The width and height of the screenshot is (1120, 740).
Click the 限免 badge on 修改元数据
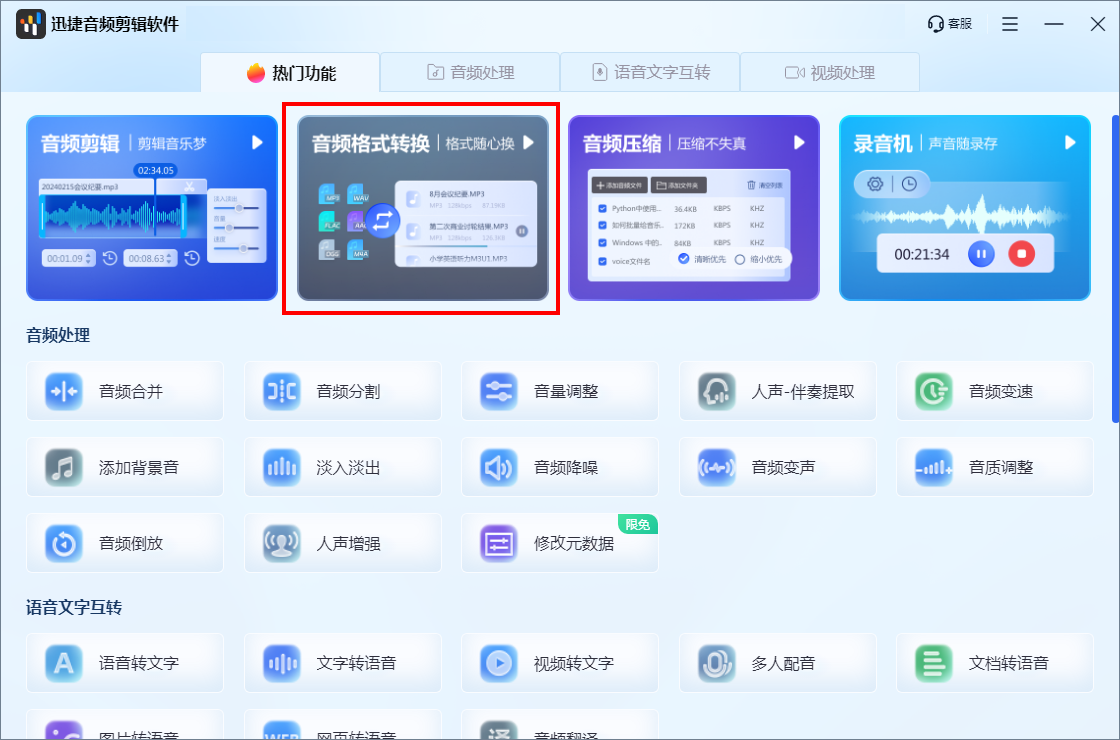[x=637, y=525]
